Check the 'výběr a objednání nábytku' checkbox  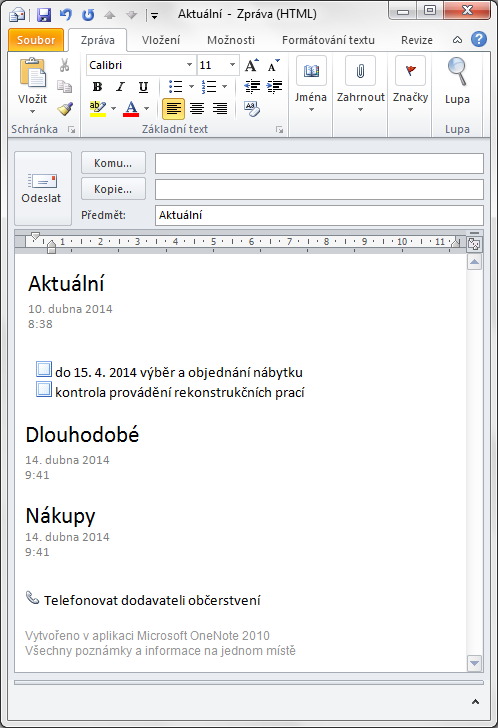point(44,369)
